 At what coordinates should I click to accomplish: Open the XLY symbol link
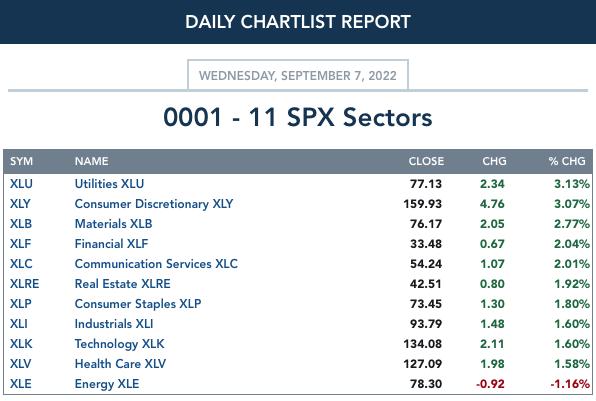coord(20,204)
